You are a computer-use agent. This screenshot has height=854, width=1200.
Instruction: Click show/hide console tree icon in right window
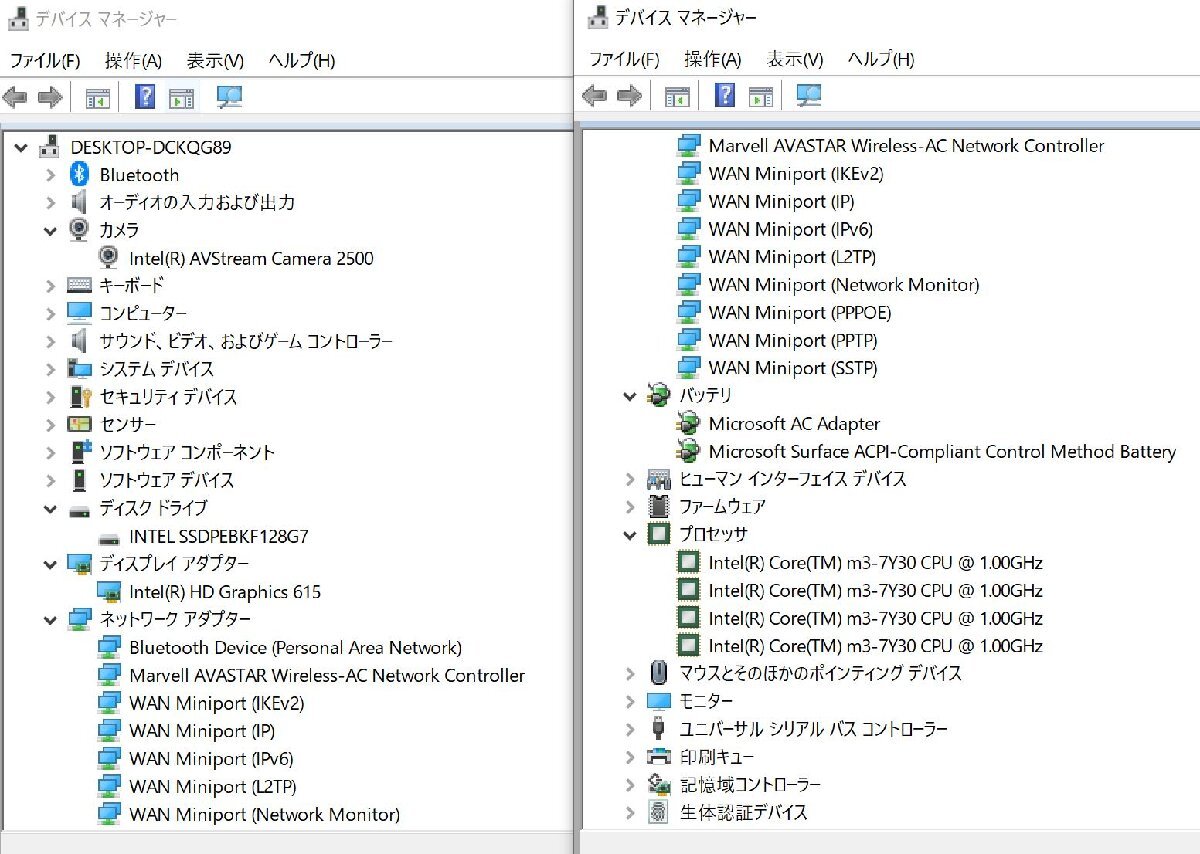[x=677, y=97]
